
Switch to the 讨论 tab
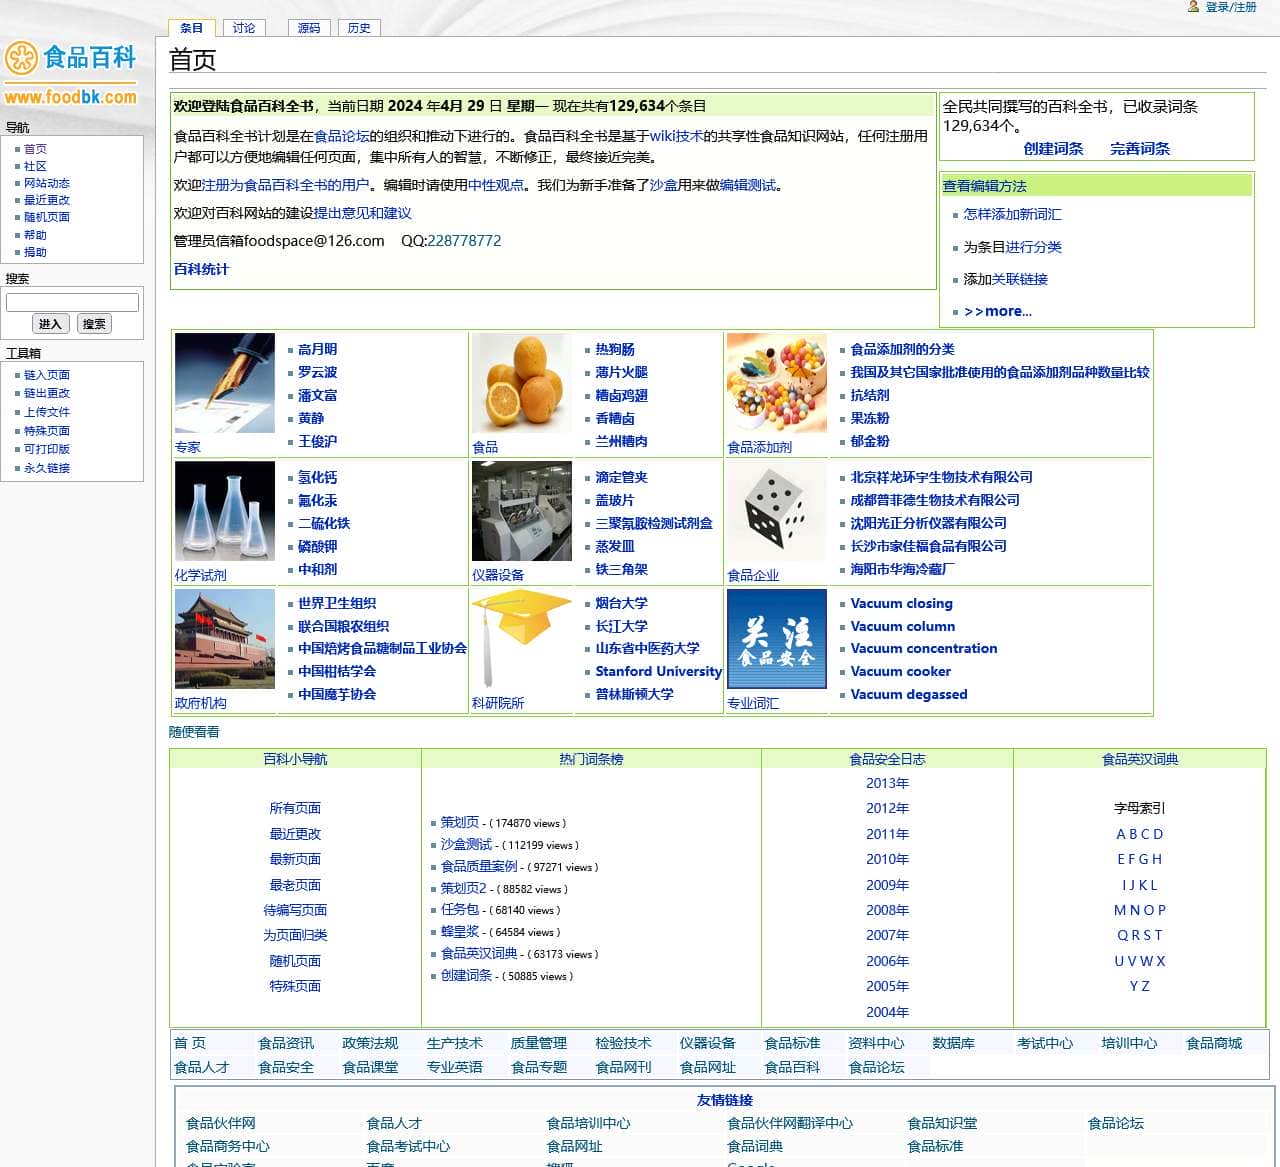point(244,28)
